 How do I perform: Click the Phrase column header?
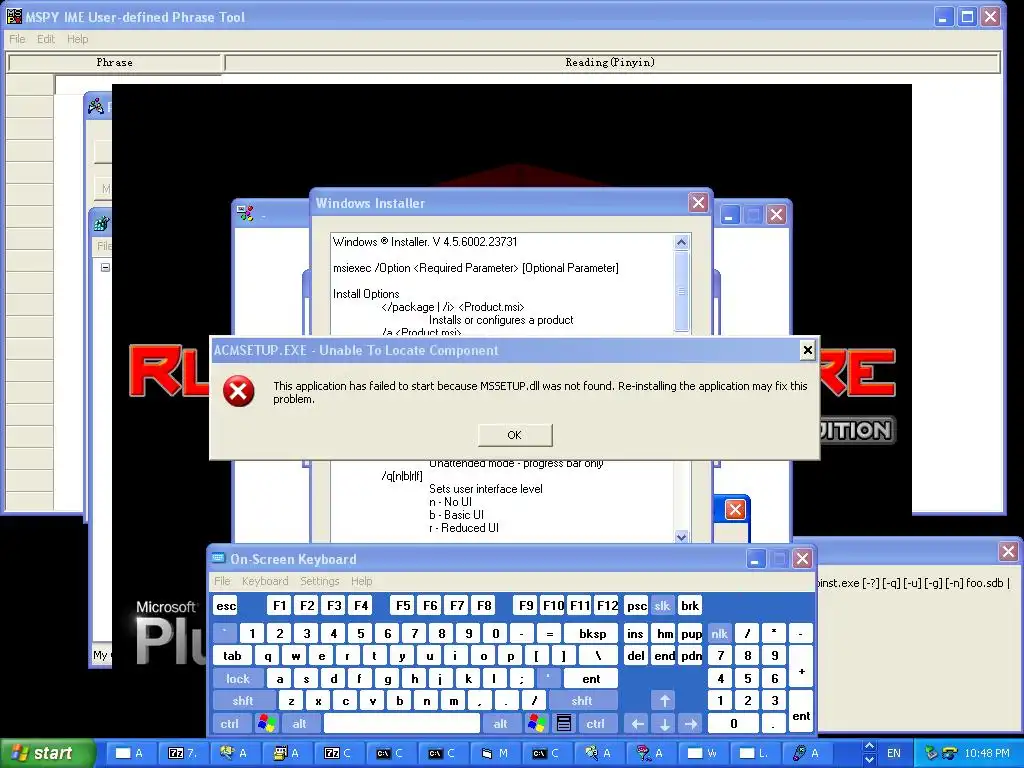click(114, 63)
